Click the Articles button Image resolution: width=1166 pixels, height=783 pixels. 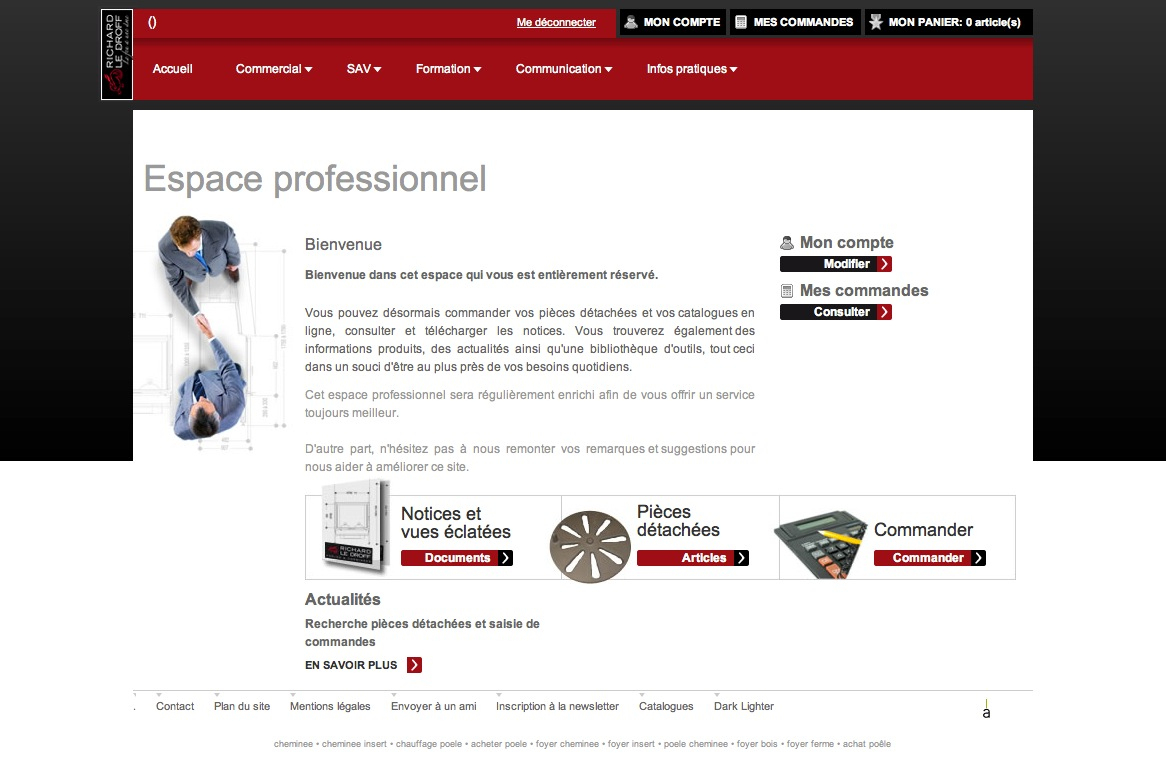tap(692, 558)
